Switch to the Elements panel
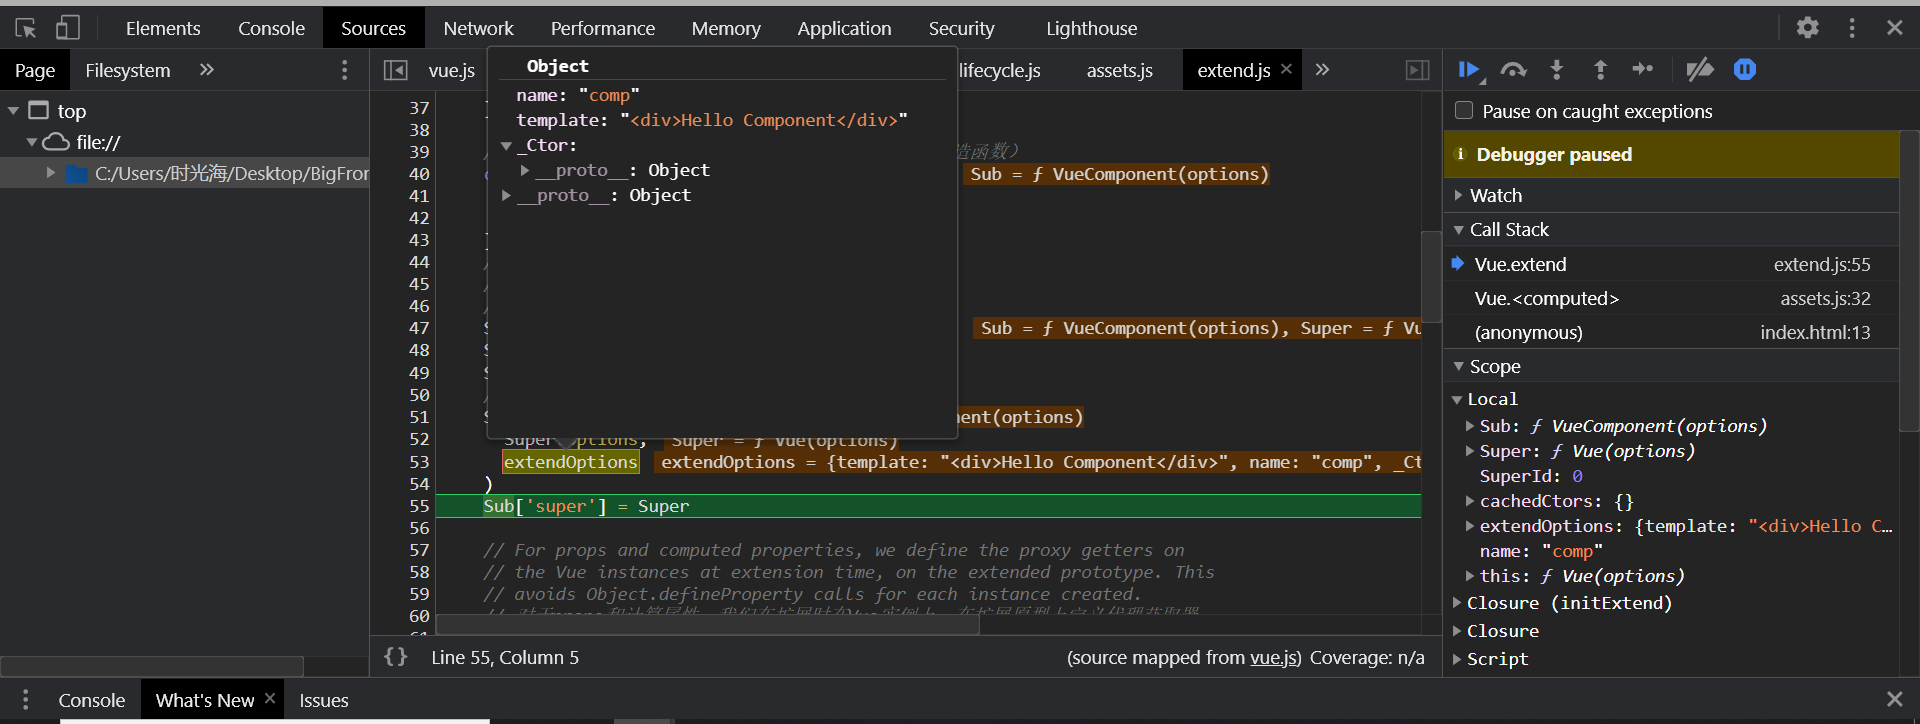1920x724 pixels. click(163, 28)
